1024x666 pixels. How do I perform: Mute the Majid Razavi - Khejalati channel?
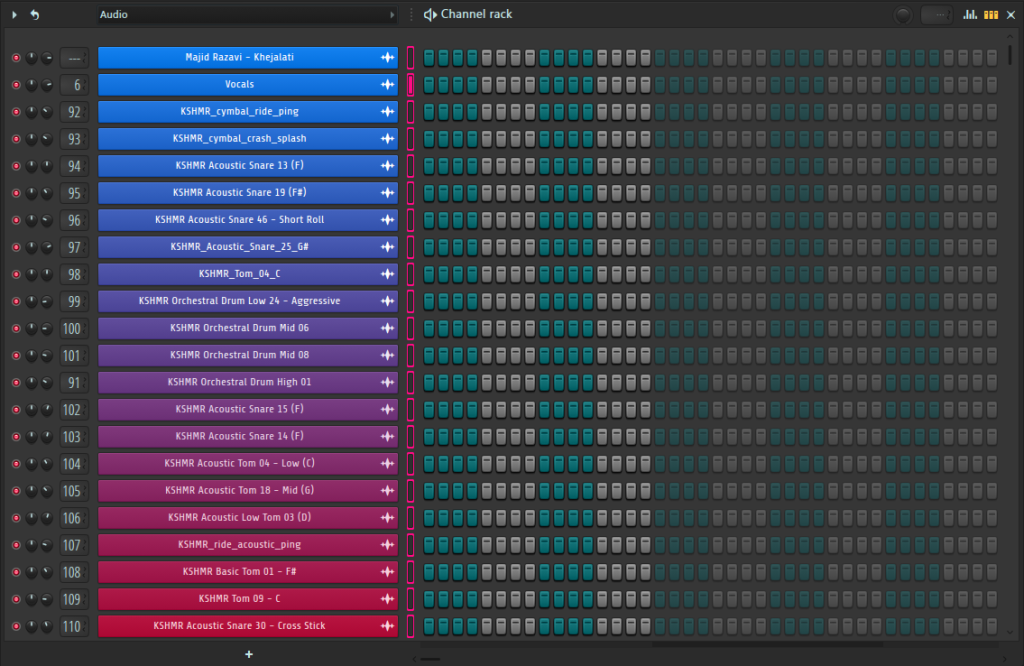[16, 58]
